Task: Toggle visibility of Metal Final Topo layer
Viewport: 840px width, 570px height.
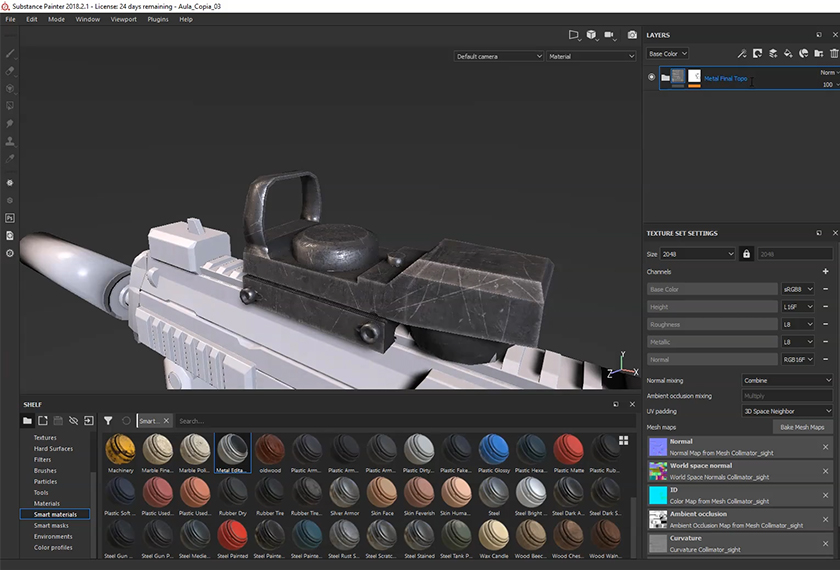Action: point(652,77)
